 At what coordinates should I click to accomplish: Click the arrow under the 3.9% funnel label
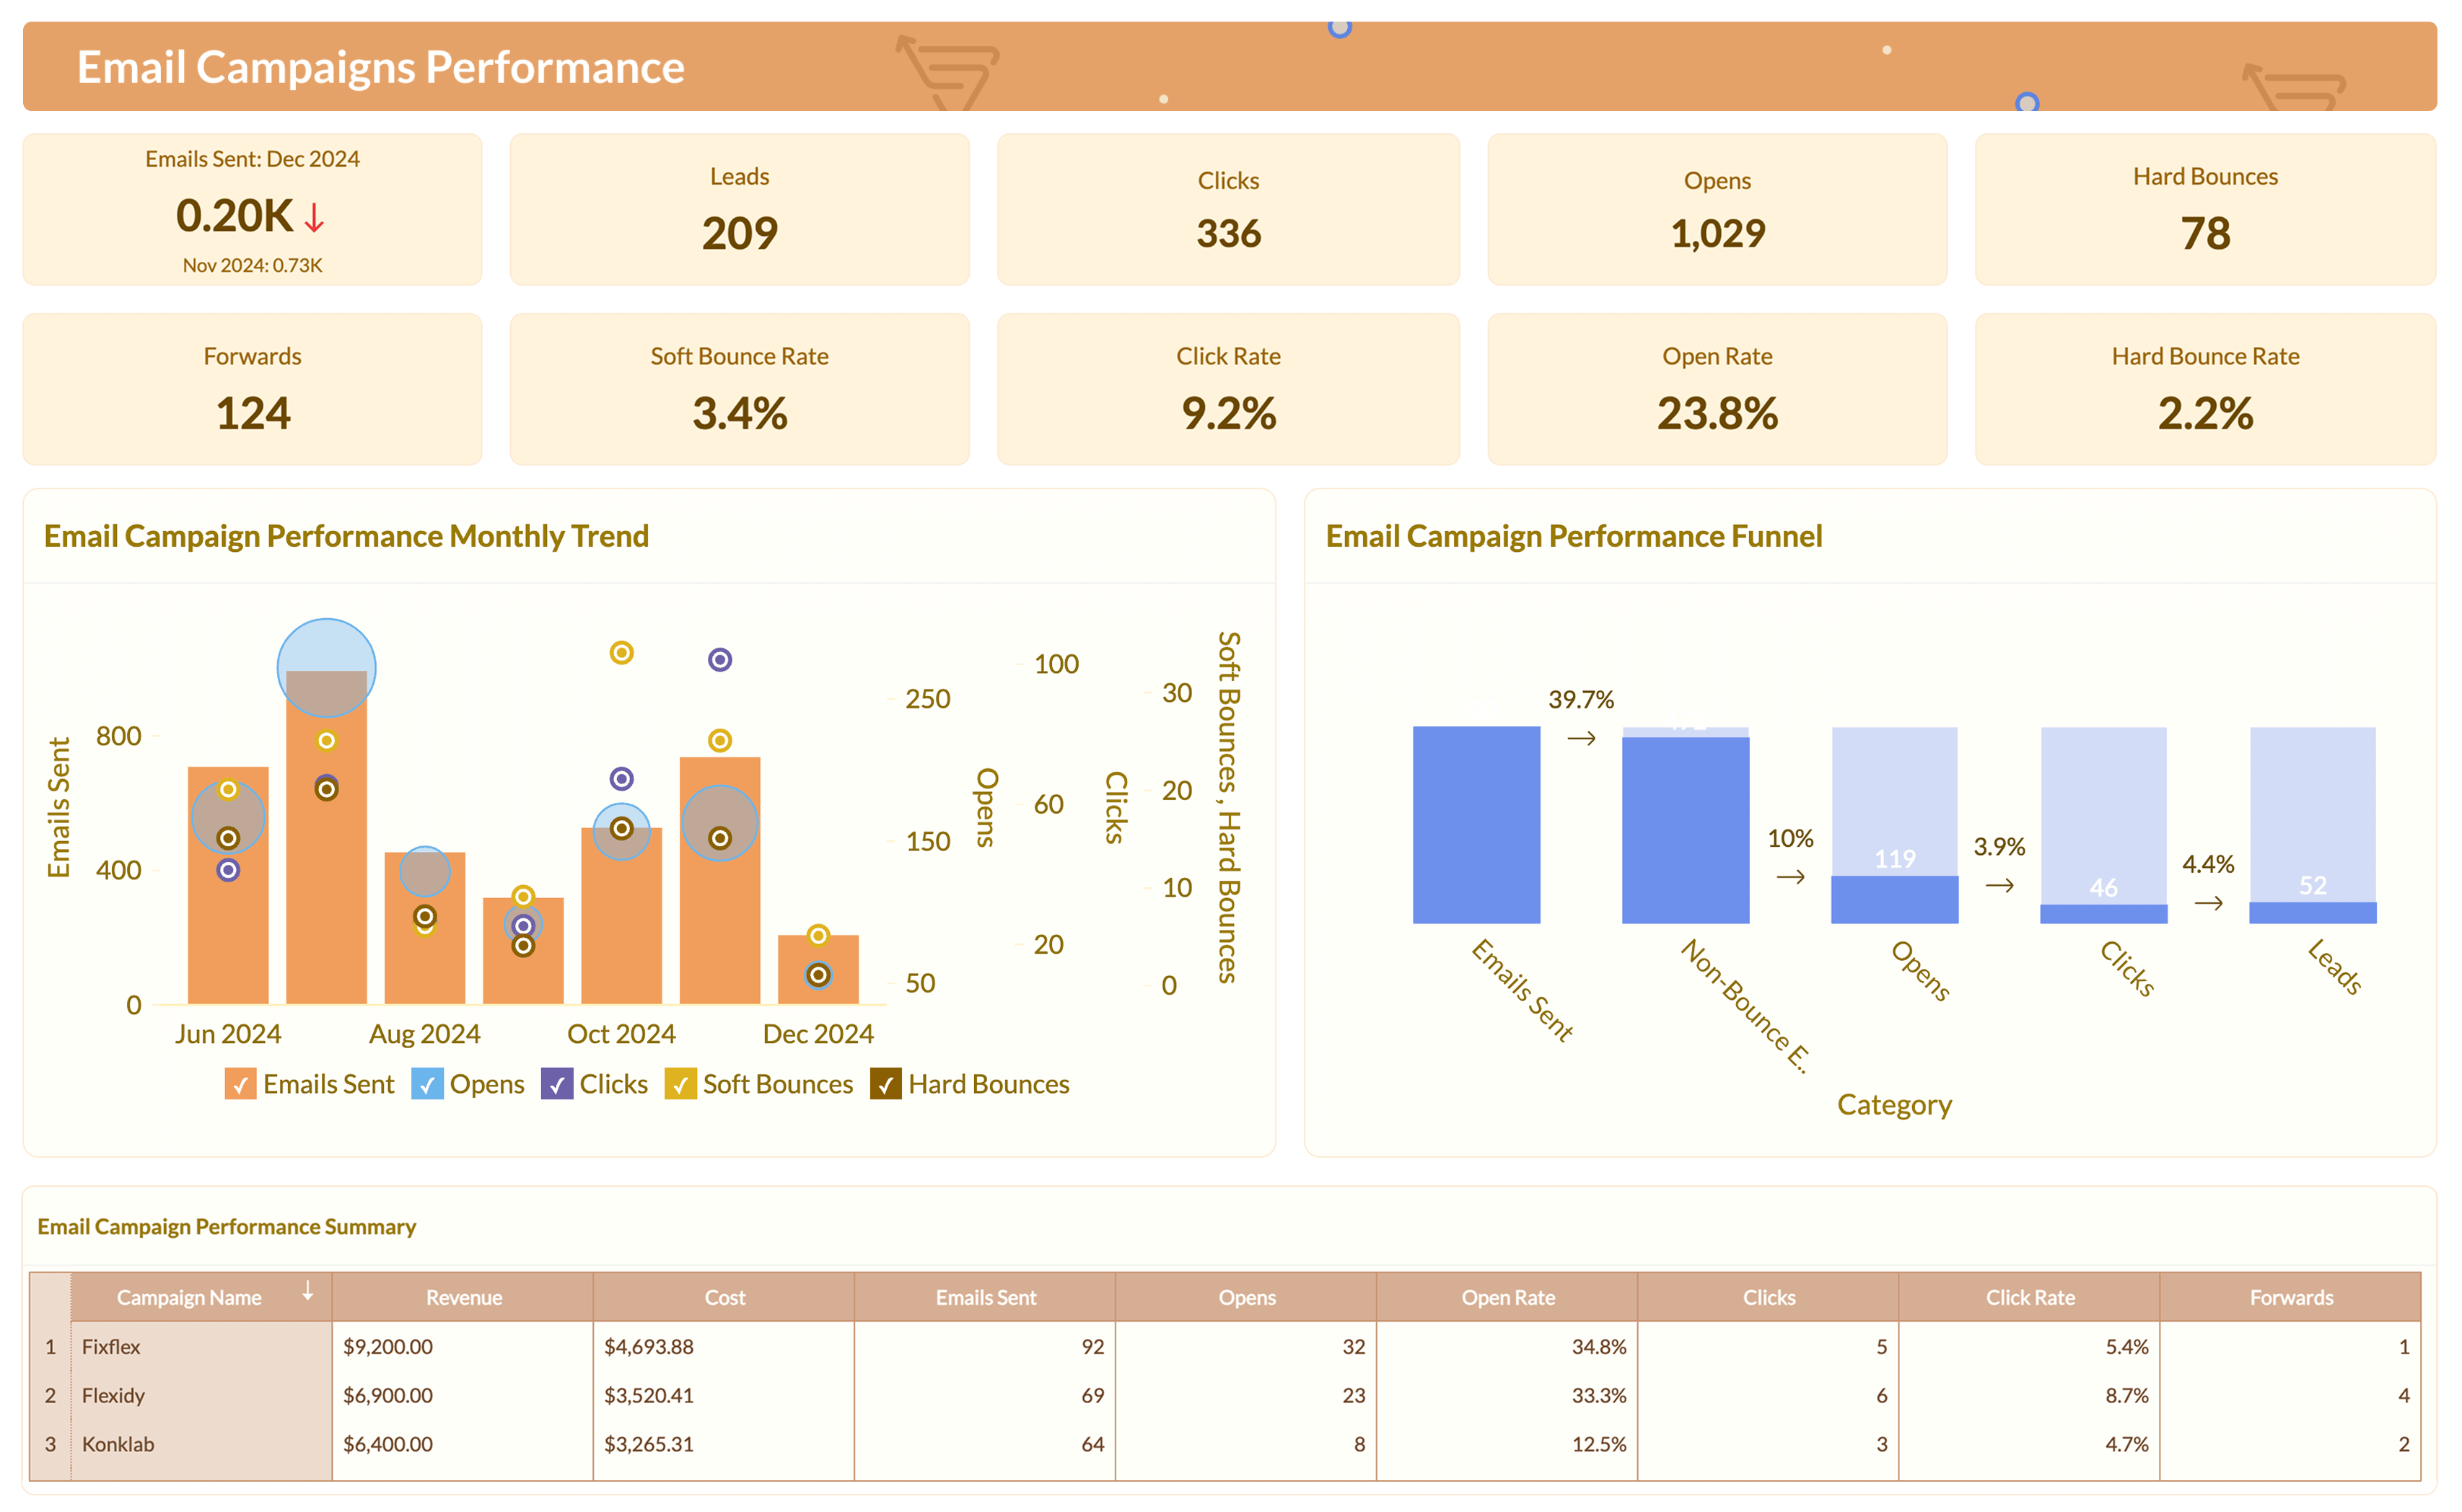click(x=1999, y=885)
